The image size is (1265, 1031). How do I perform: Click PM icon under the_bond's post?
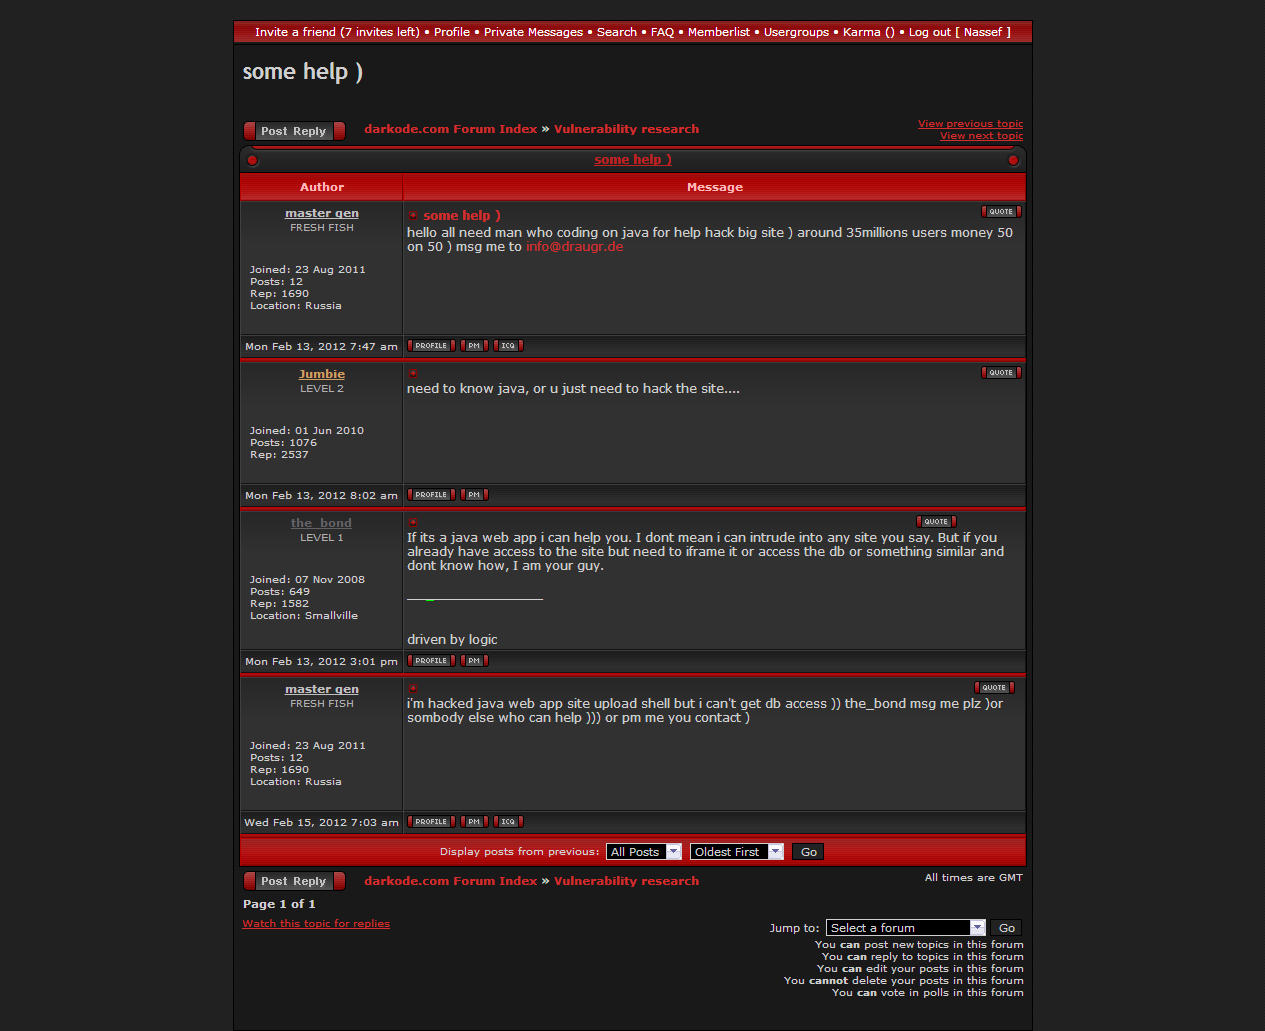click(474, 661)
